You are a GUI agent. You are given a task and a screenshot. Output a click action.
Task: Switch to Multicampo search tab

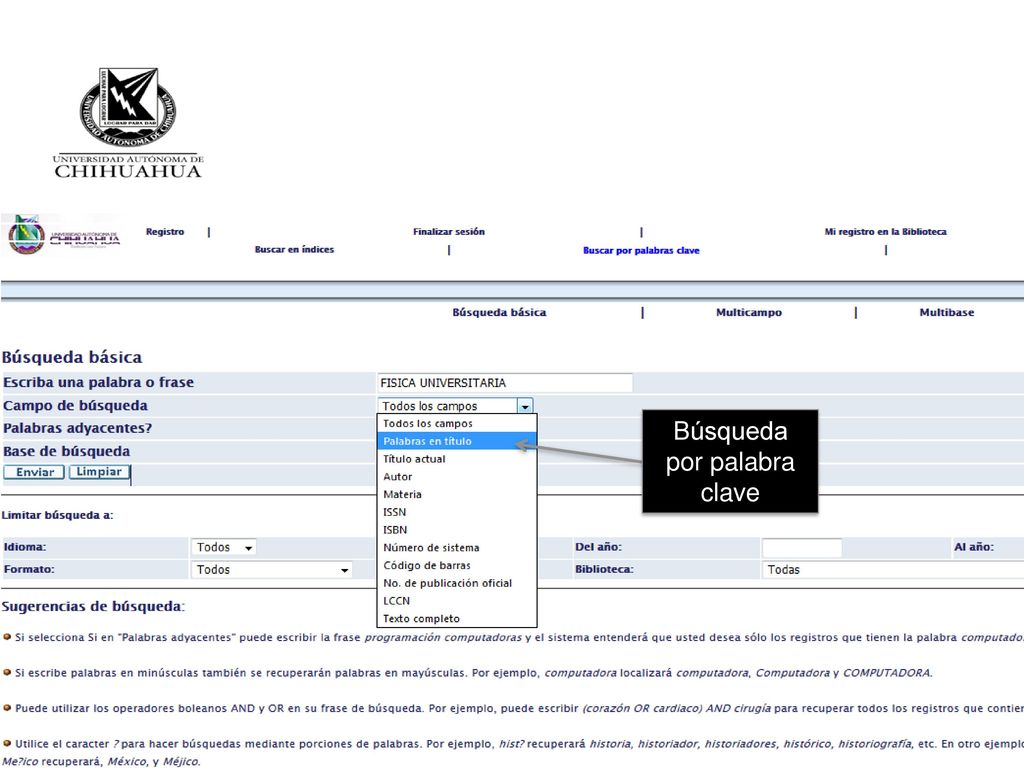coord(748,312)
